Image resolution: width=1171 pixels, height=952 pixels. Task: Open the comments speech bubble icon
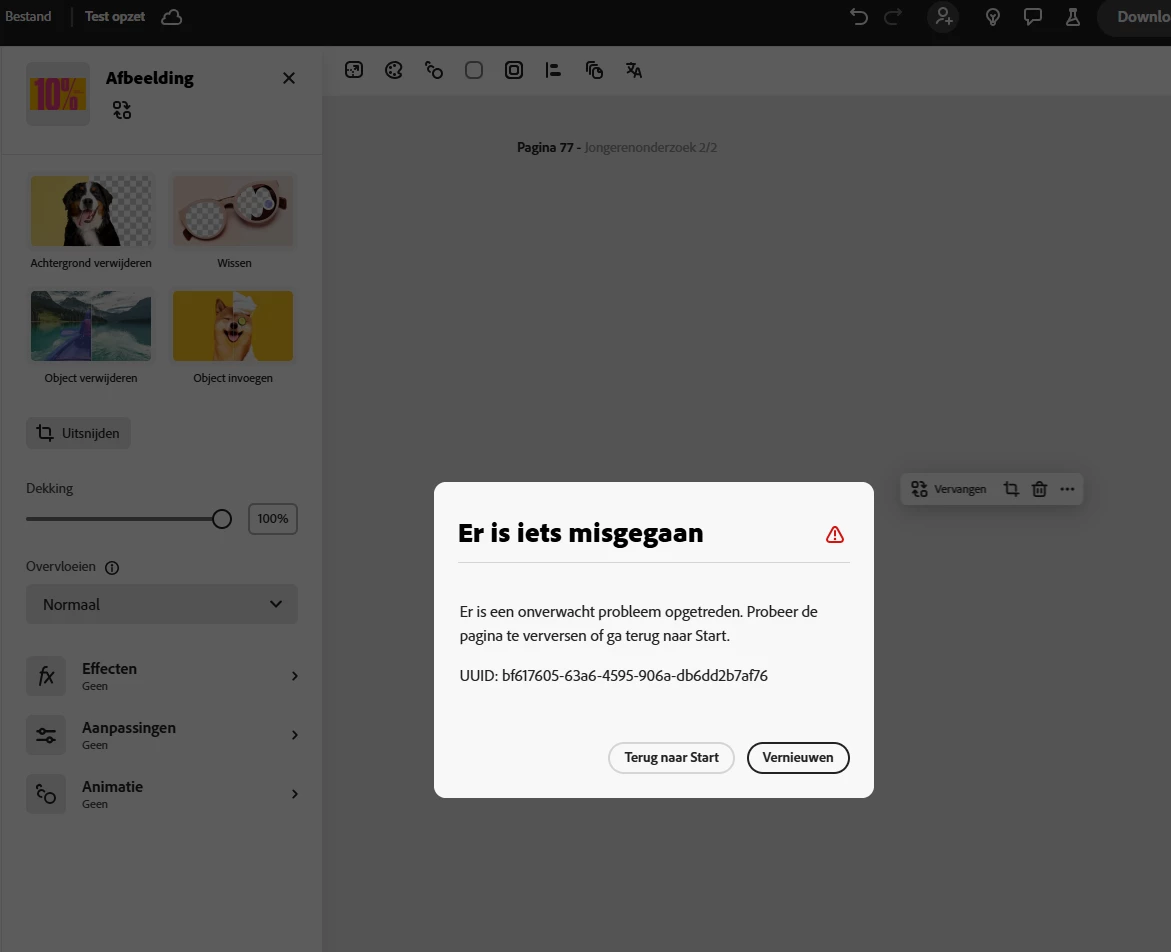click(x=1033, y=16)
